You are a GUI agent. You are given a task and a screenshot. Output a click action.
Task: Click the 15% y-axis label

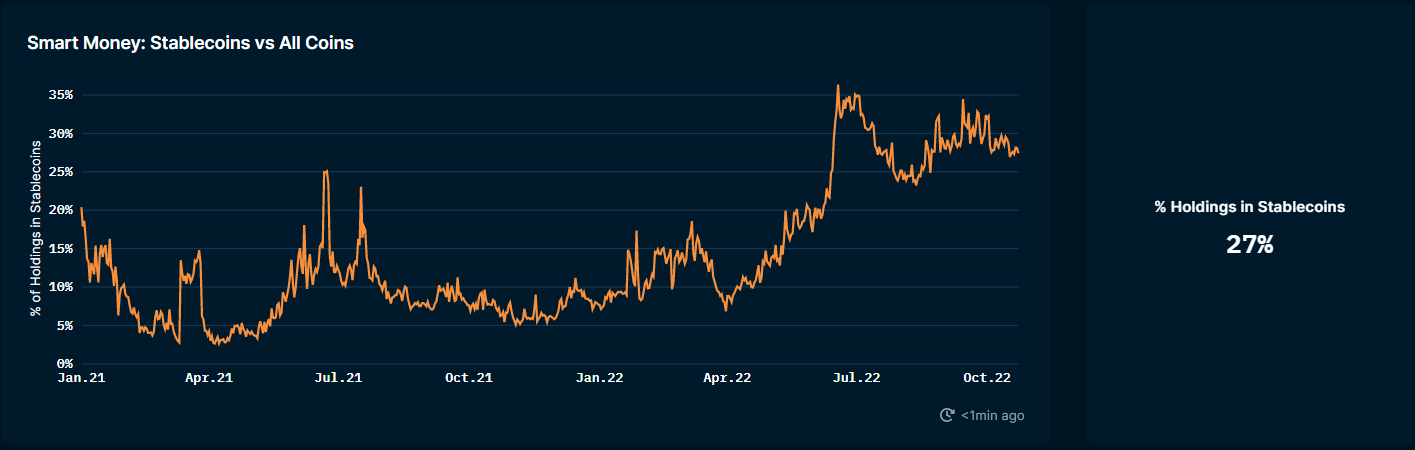[x=60, y=248]
